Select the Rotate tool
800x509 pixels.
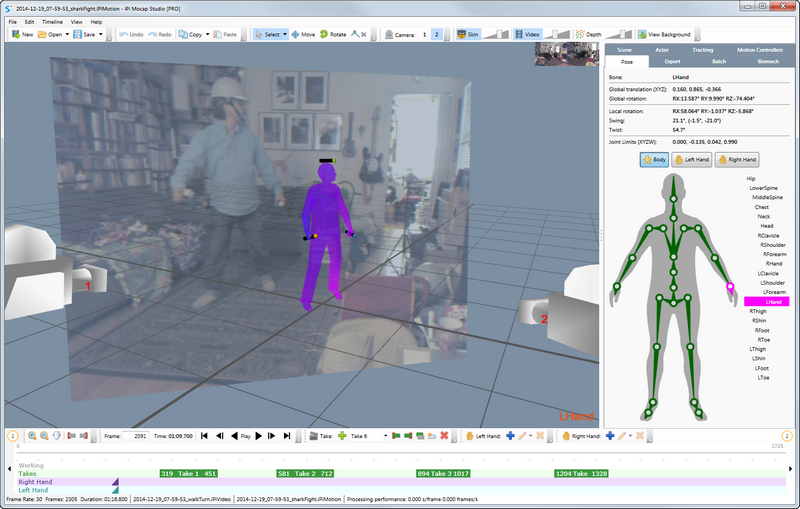pyautogui.click(x=333, y=34)
